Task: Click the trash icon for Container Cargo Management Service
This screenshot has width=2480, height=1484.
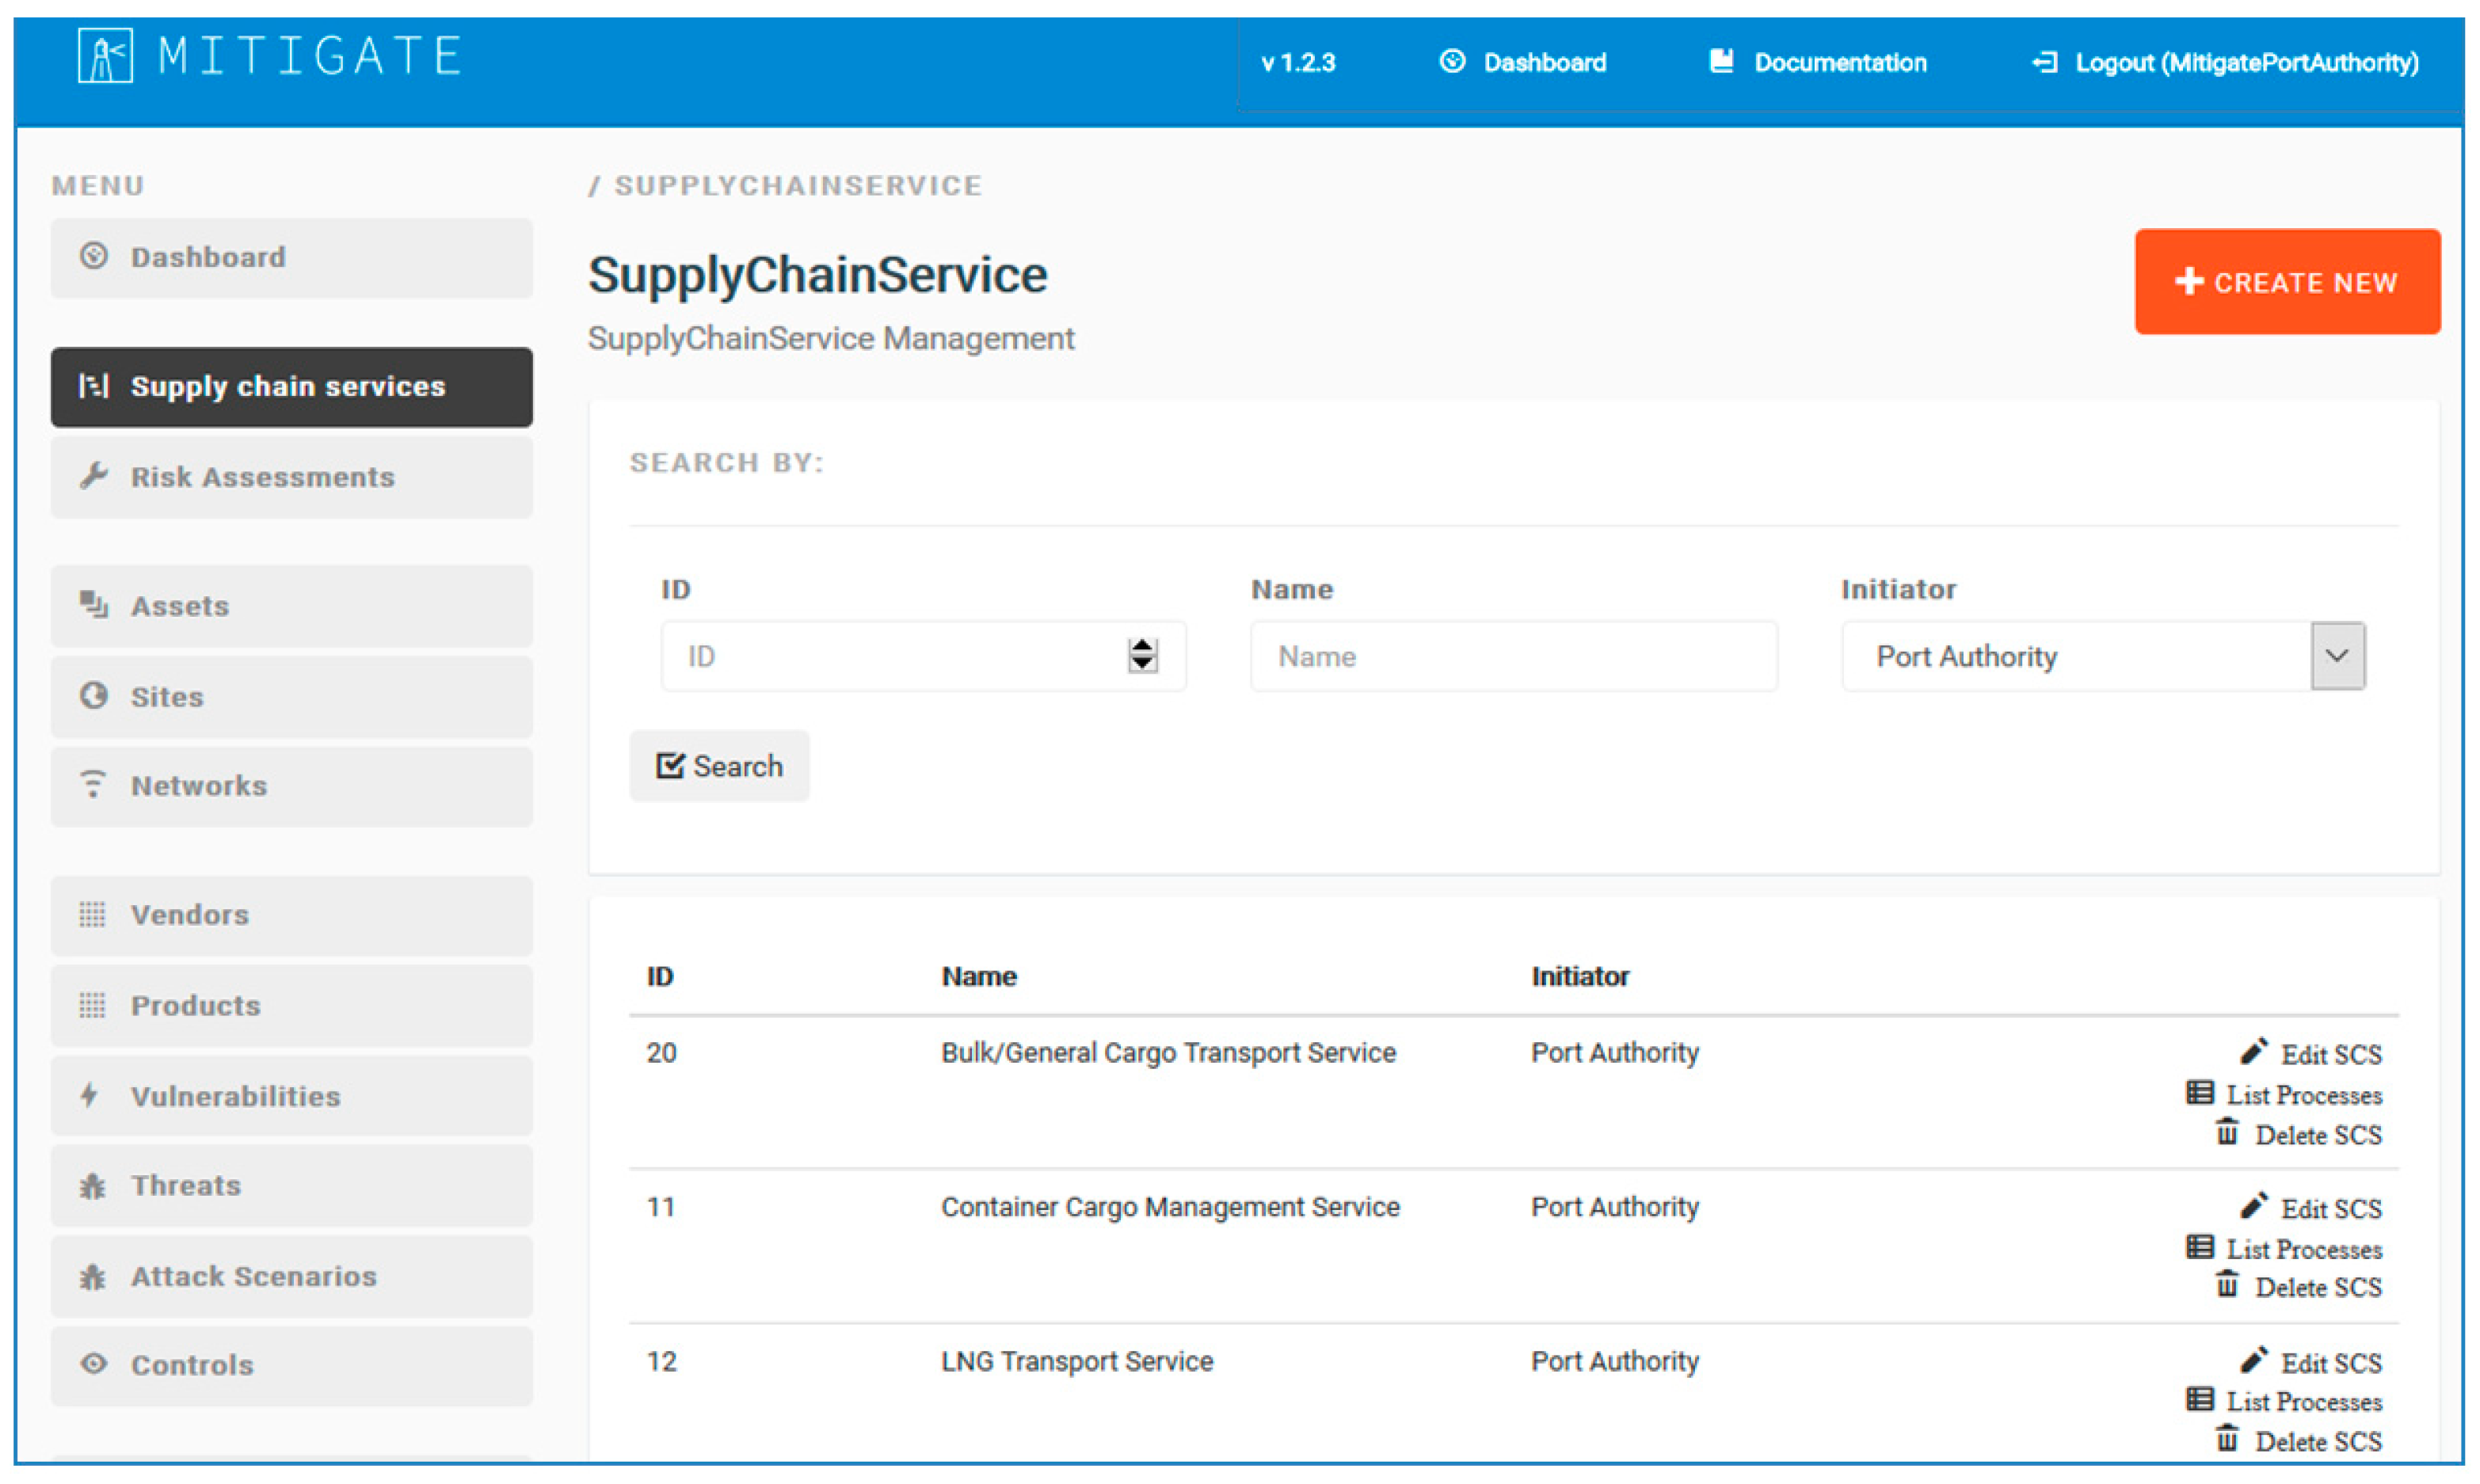Action: point(2227,1285)
